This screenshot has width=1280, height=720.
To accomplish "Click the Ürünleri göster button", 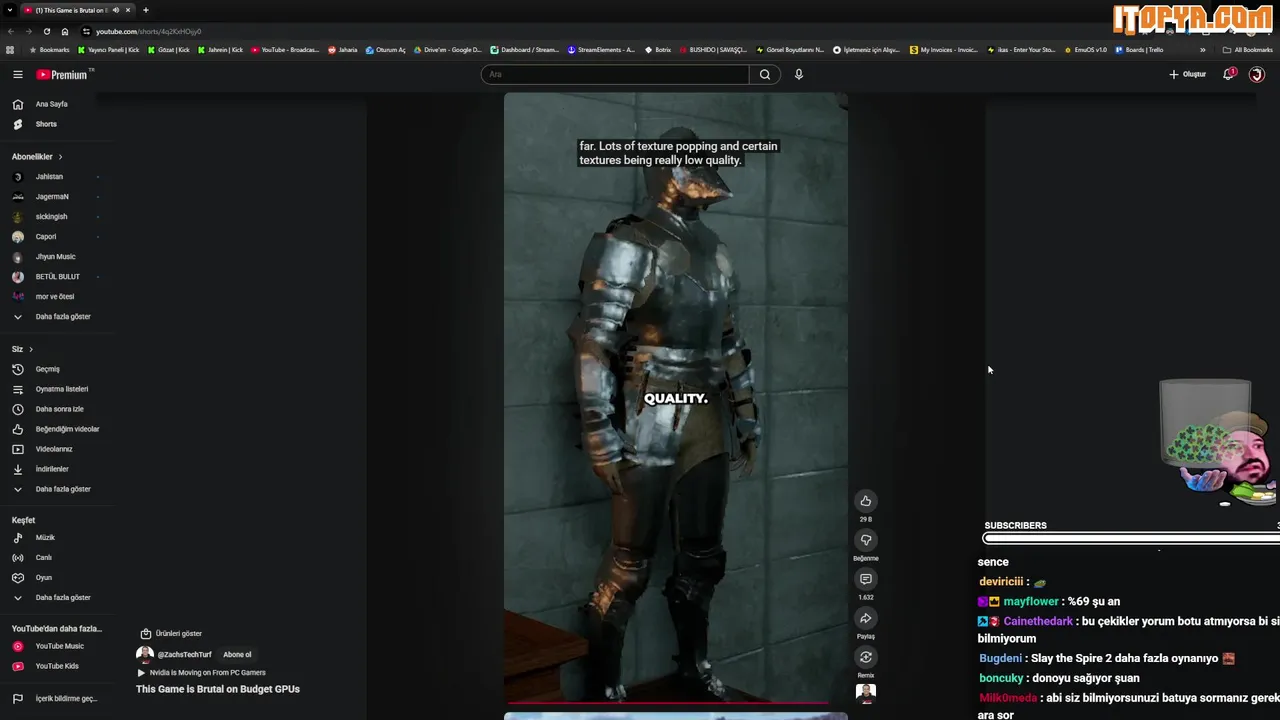I will 171,633.
